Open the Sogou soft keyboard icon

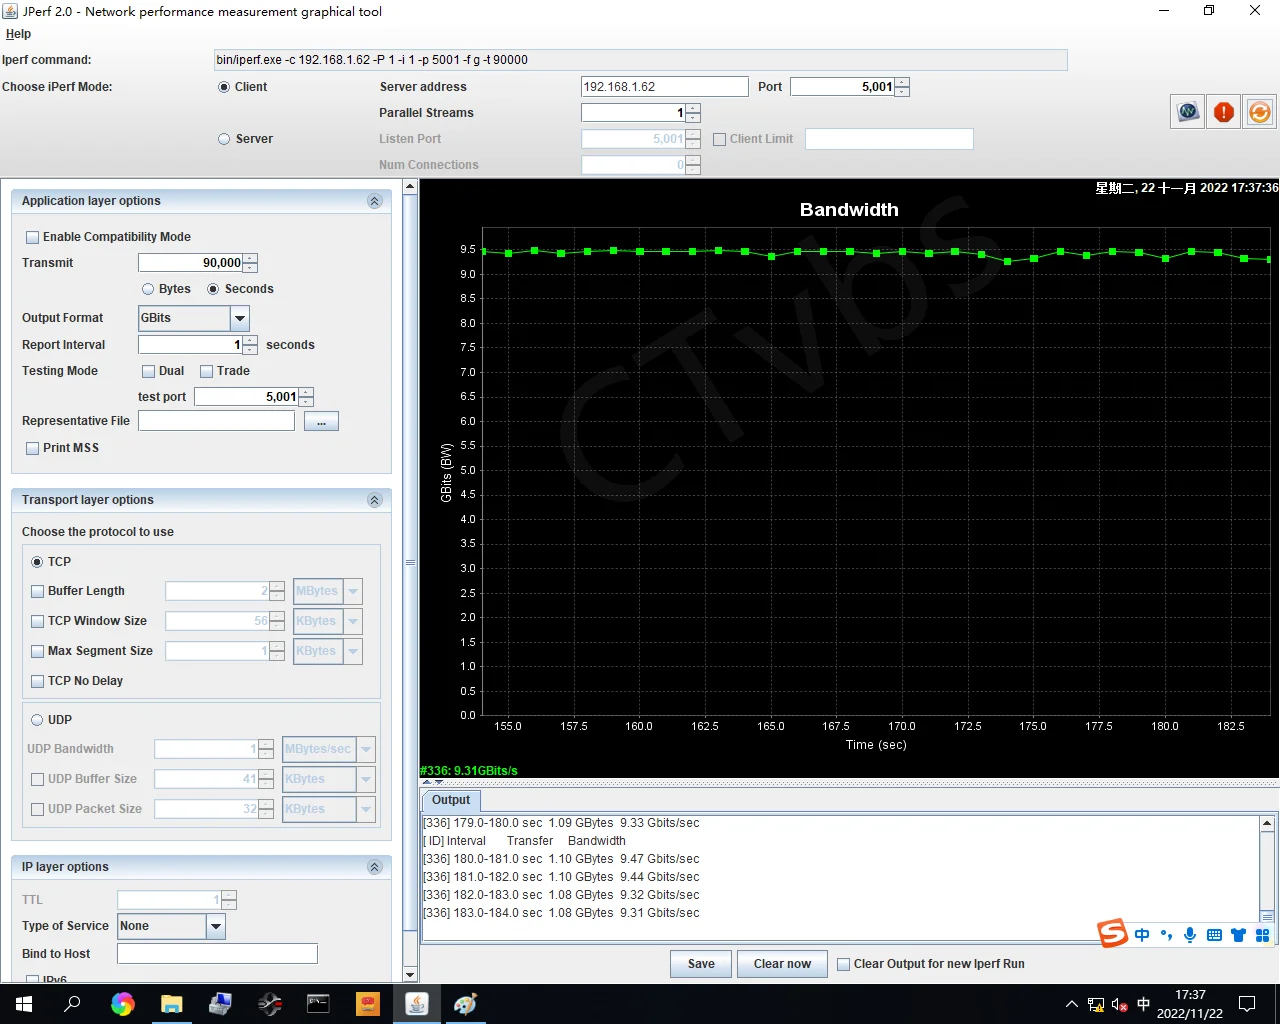[x=1214, y=935]
